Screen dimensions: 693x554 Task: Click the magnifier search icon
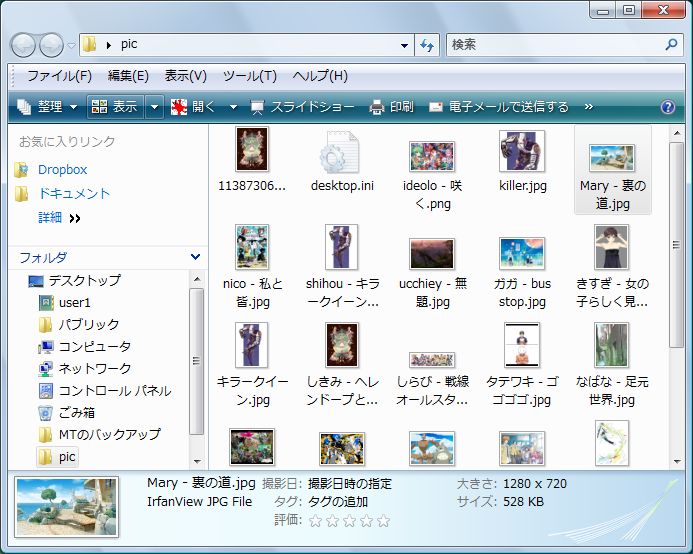coord(671,44)
